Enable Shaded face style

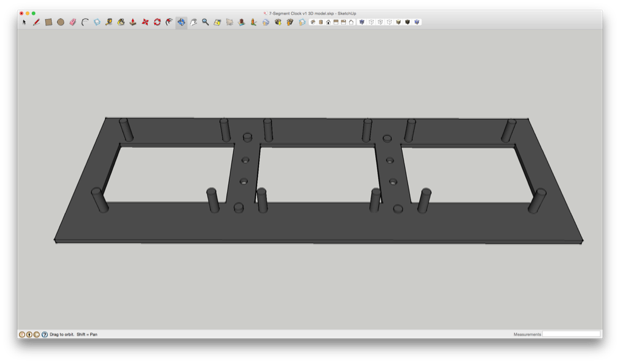click(x=398, y=22)
